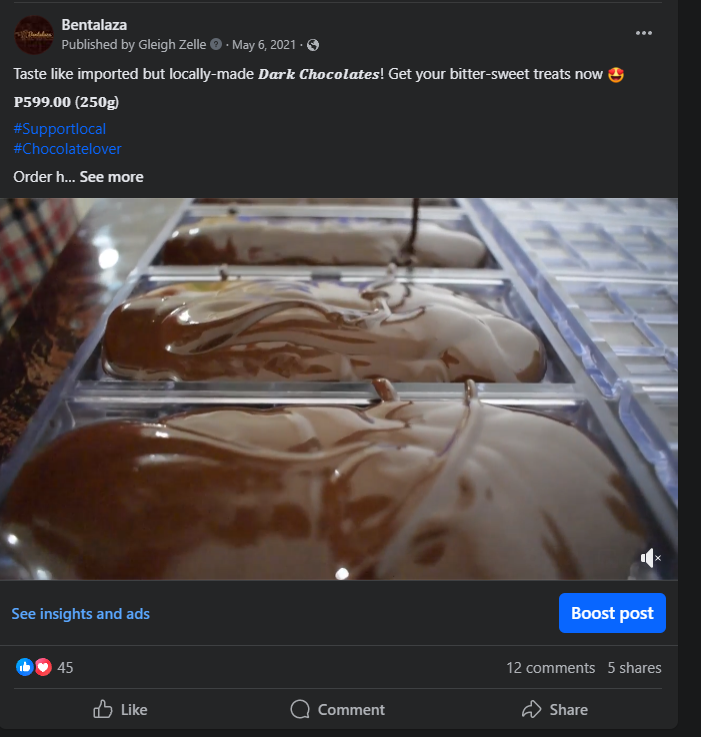Open the May 6, 2021 post timestamp

pyautogui.click(x=266, y=45)
